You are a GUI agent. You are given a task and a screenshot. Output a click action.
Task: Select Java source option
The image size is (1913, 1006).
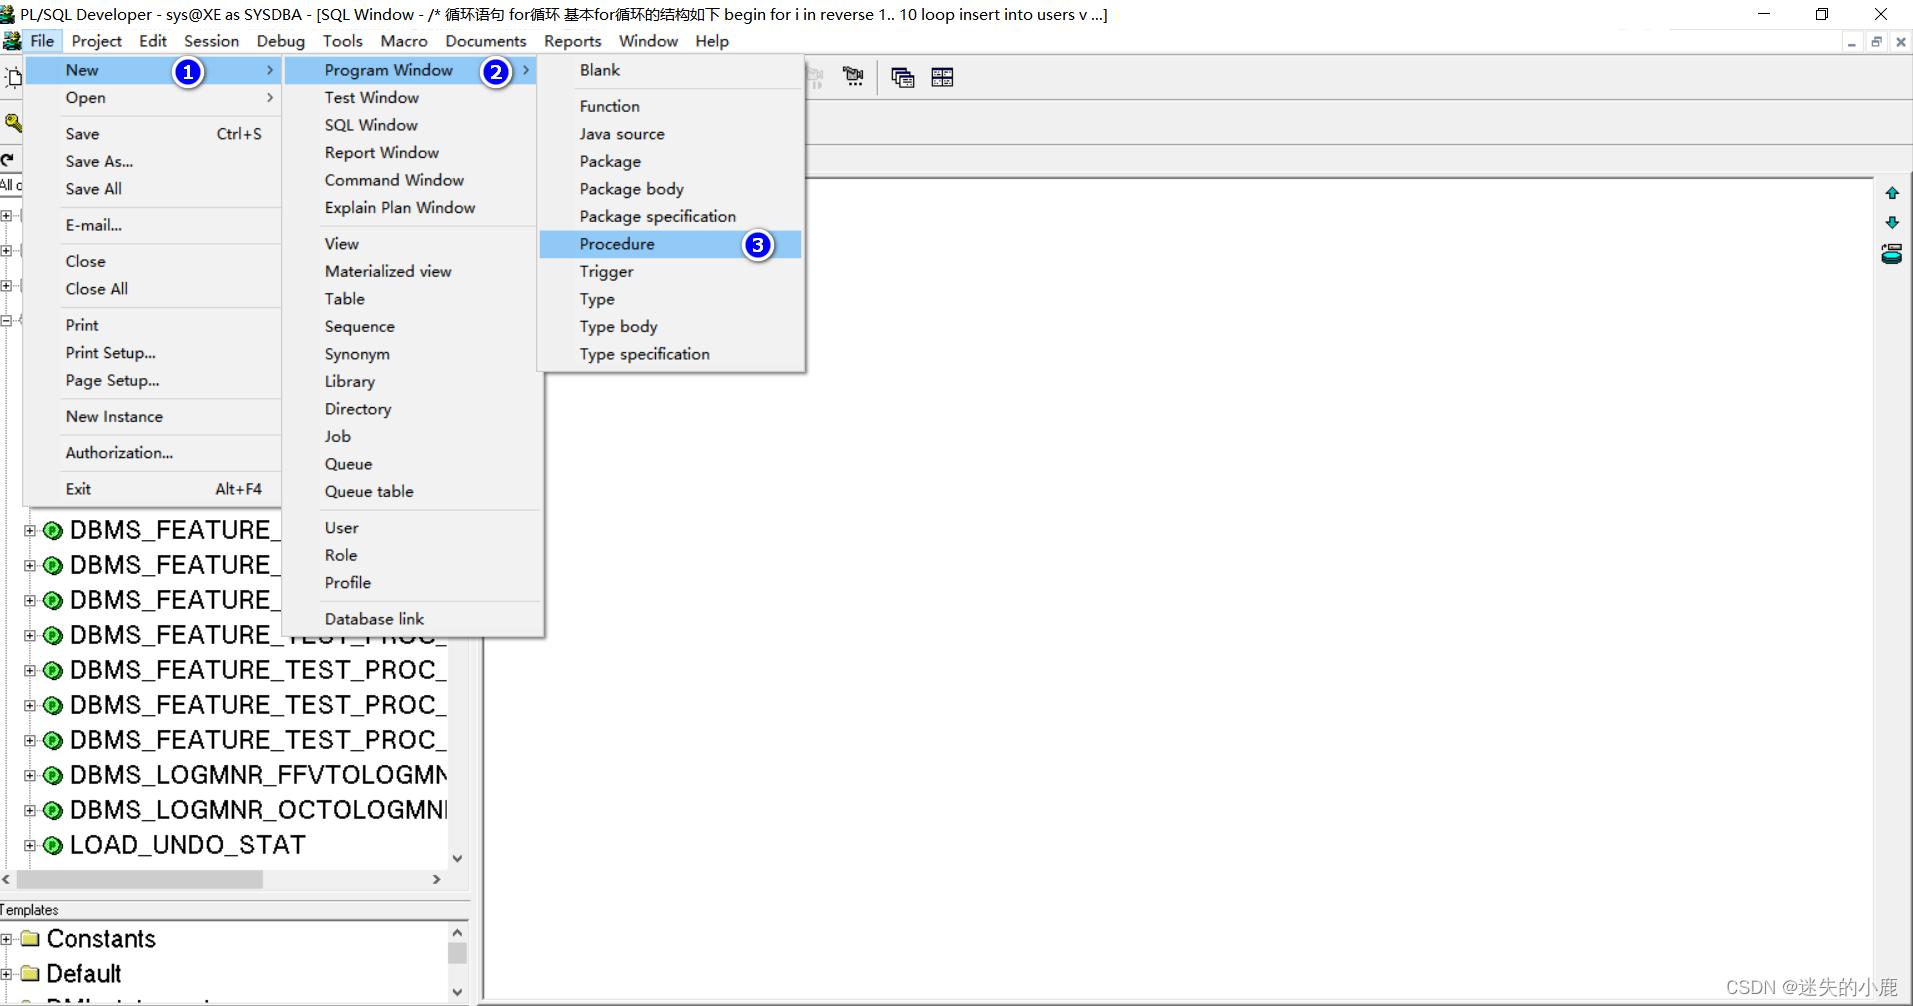[x=670, y=134]
